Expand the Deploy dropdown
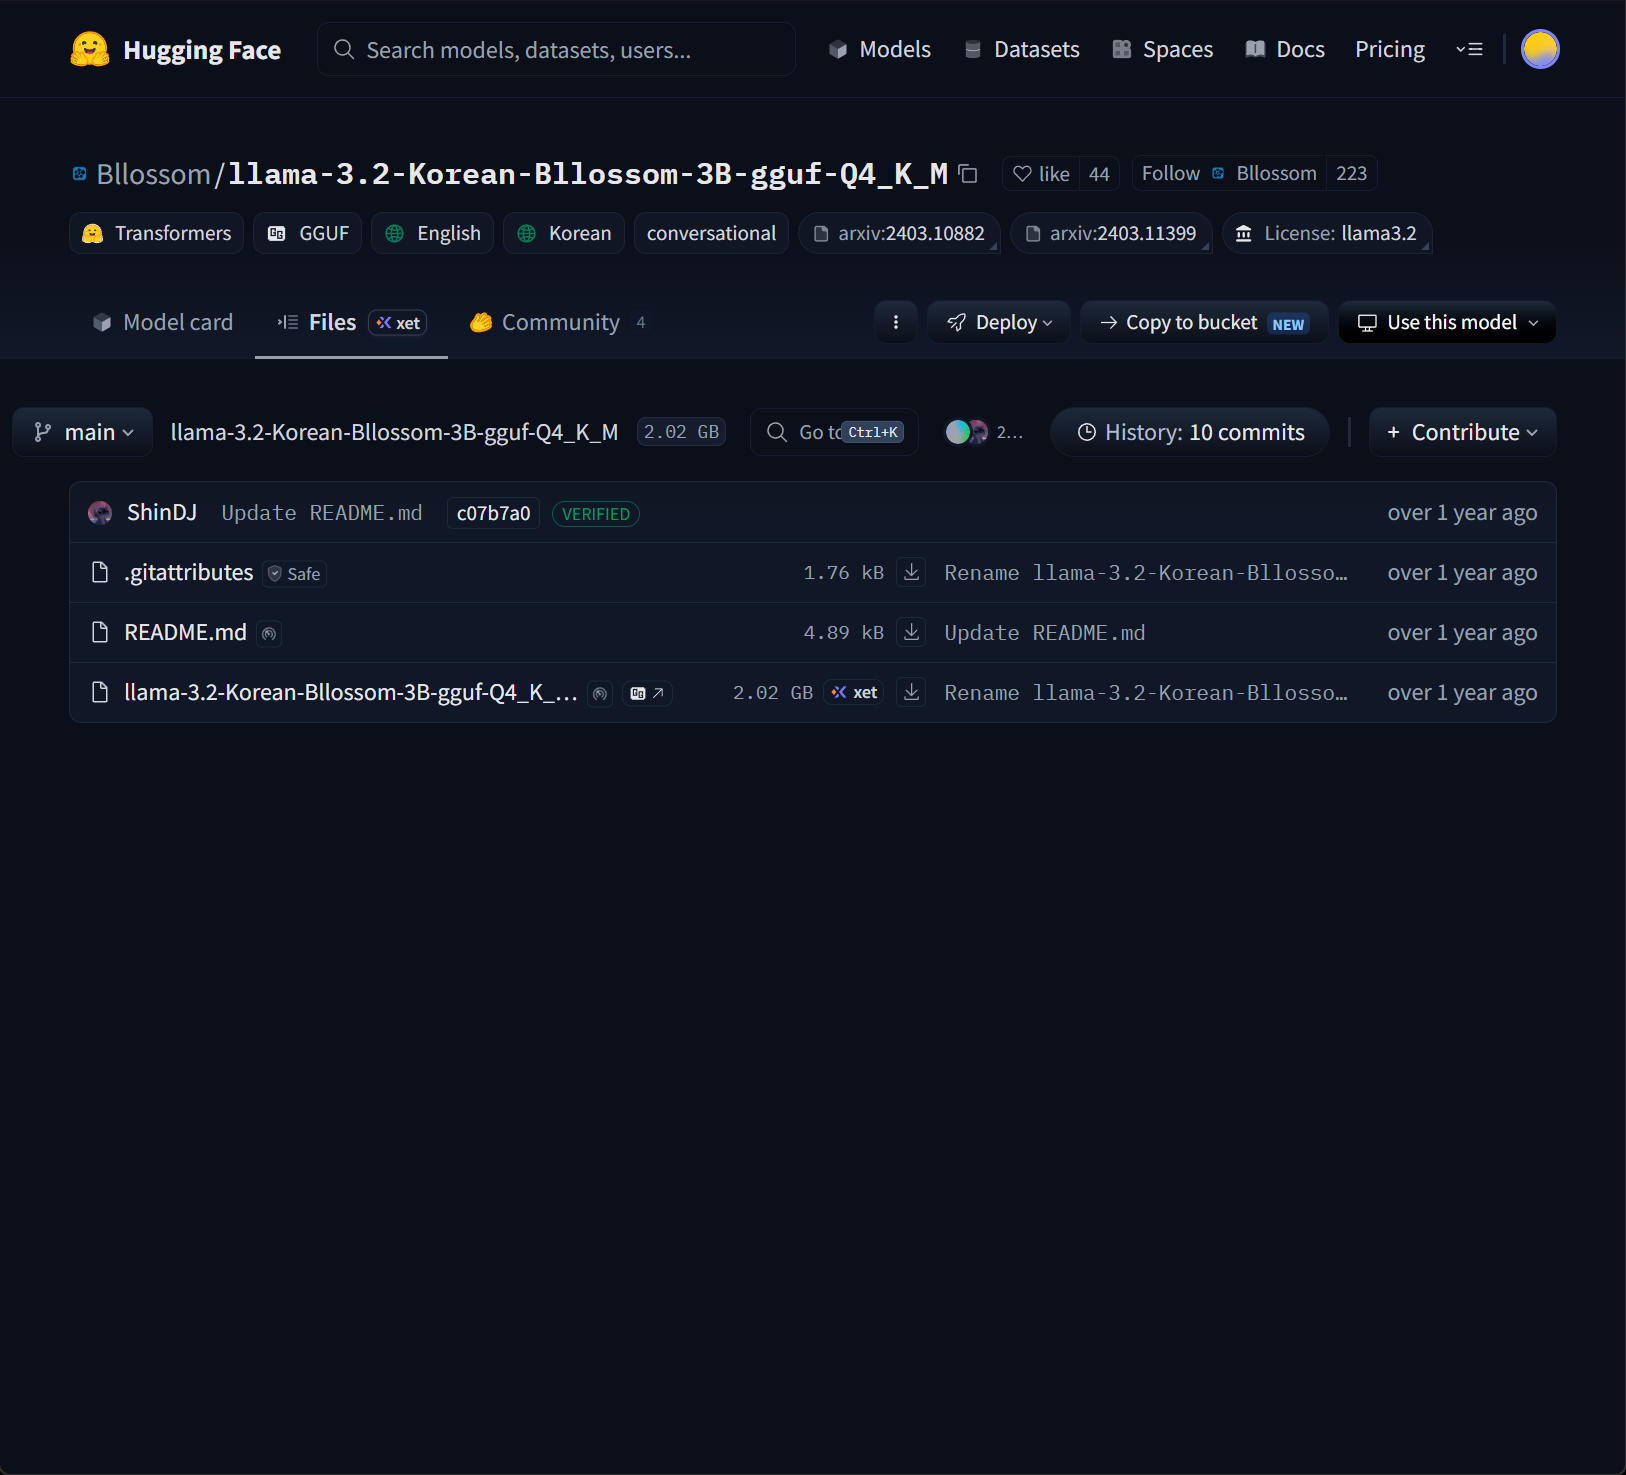This screenshot has height=1475, width=1626. [999, 322]
